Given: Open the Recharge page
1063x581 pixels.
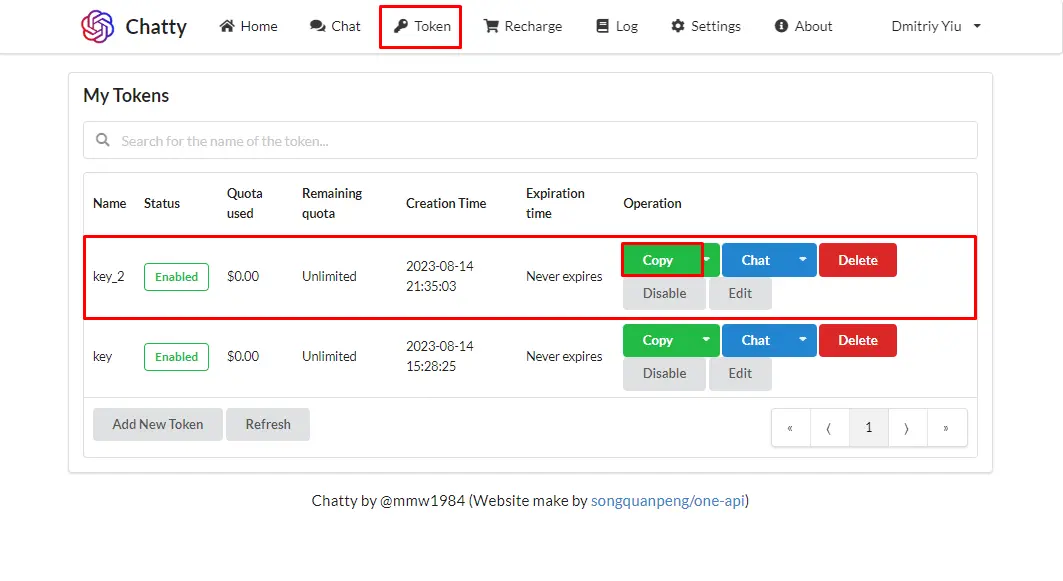Looking at the screenshot, I should click(523, 26).
